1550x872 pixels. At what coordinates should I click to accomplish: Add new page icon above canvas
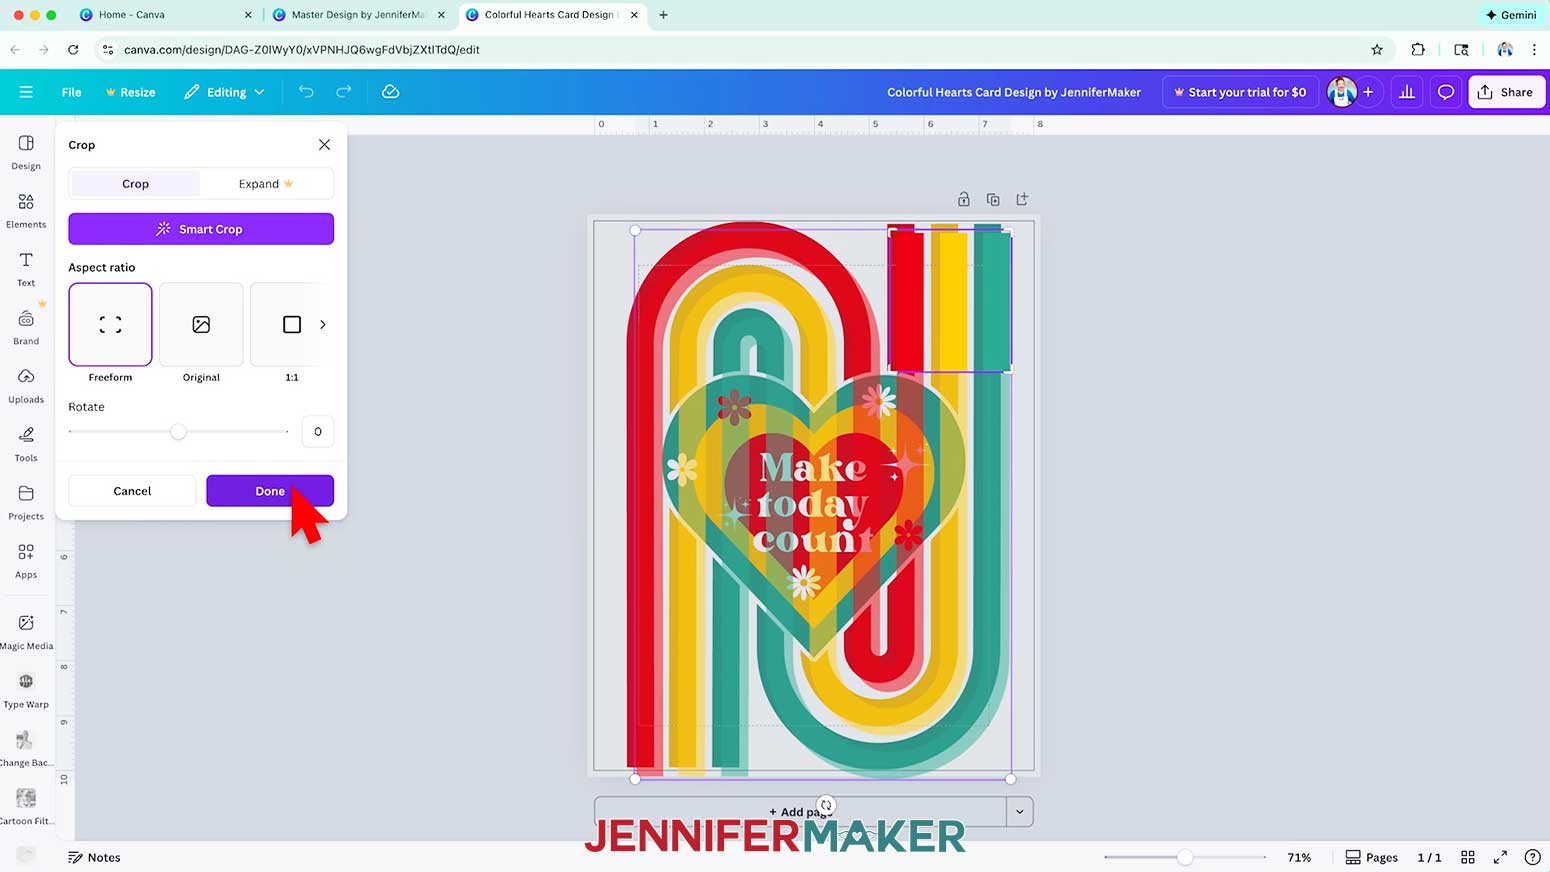(1022, 199)
